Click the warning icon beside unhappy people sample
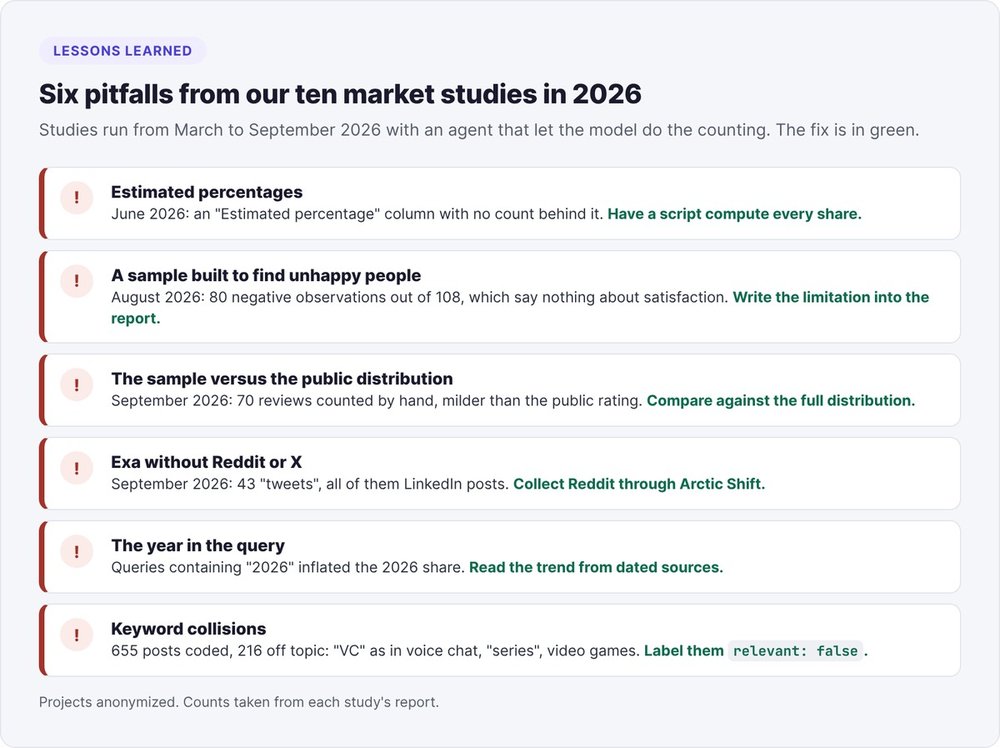This screenshot has width=1000, height=748. tap(77, 281)
